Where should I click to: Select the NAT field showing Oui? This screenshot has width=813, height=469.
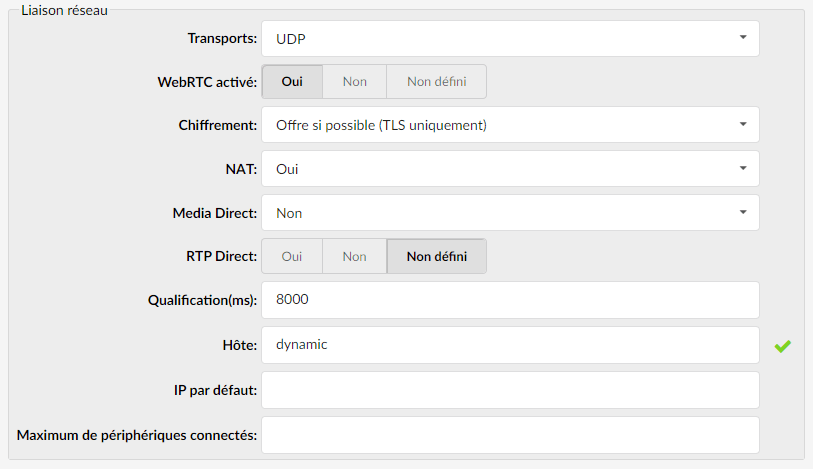click(x=510, y=168)
